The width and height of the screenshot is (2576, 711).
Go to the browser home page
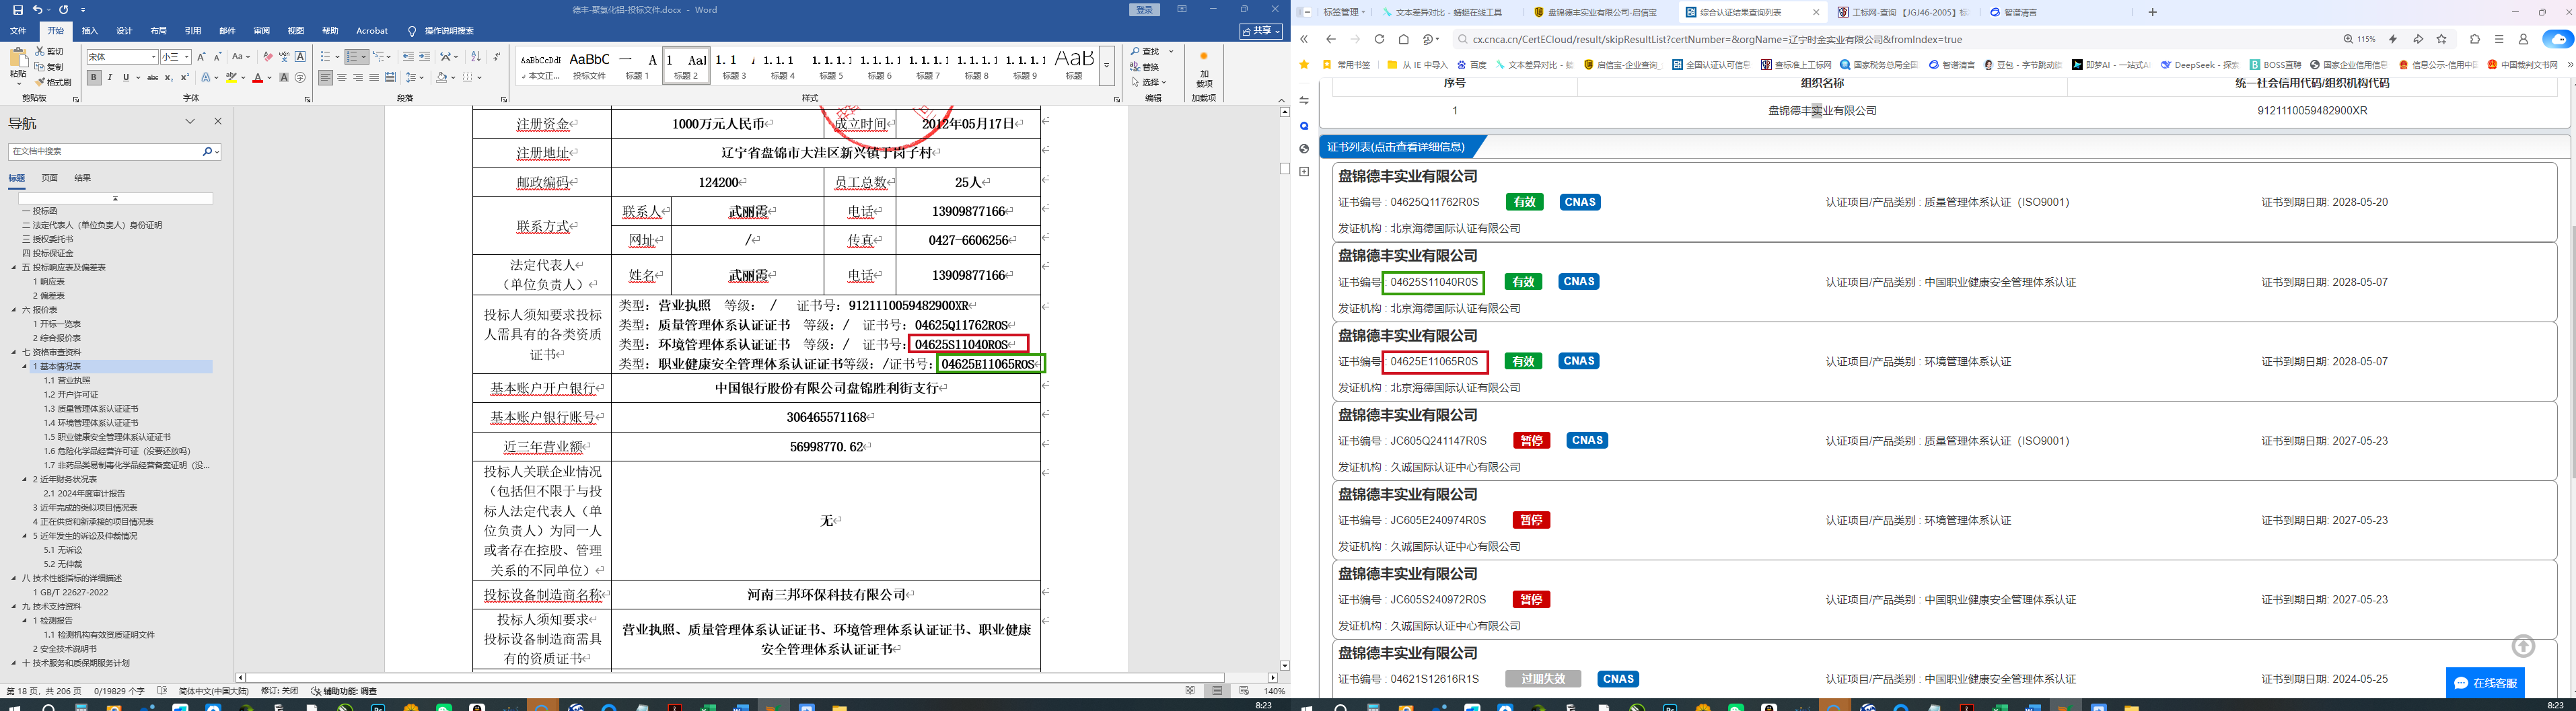click(1404, 39)
